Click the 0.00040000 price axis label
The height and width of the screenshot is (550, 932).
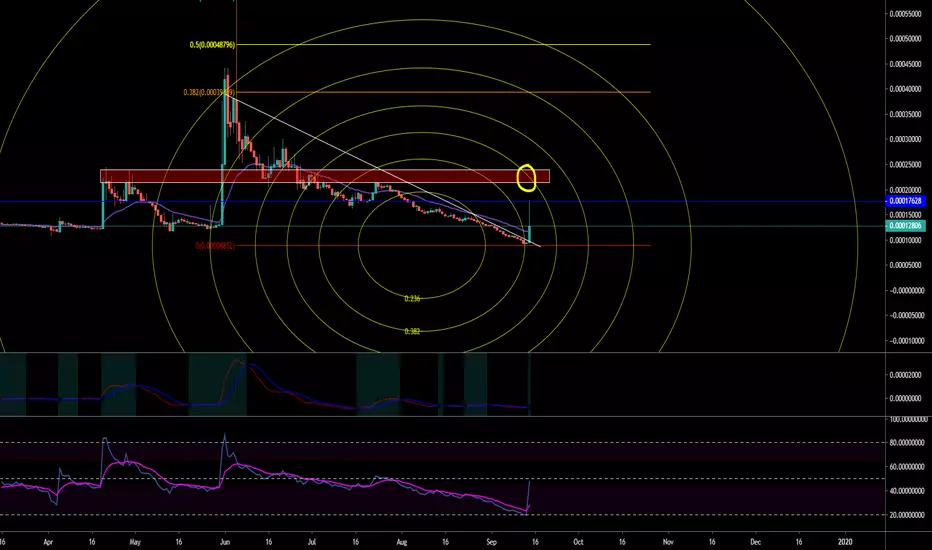[906, 89]
